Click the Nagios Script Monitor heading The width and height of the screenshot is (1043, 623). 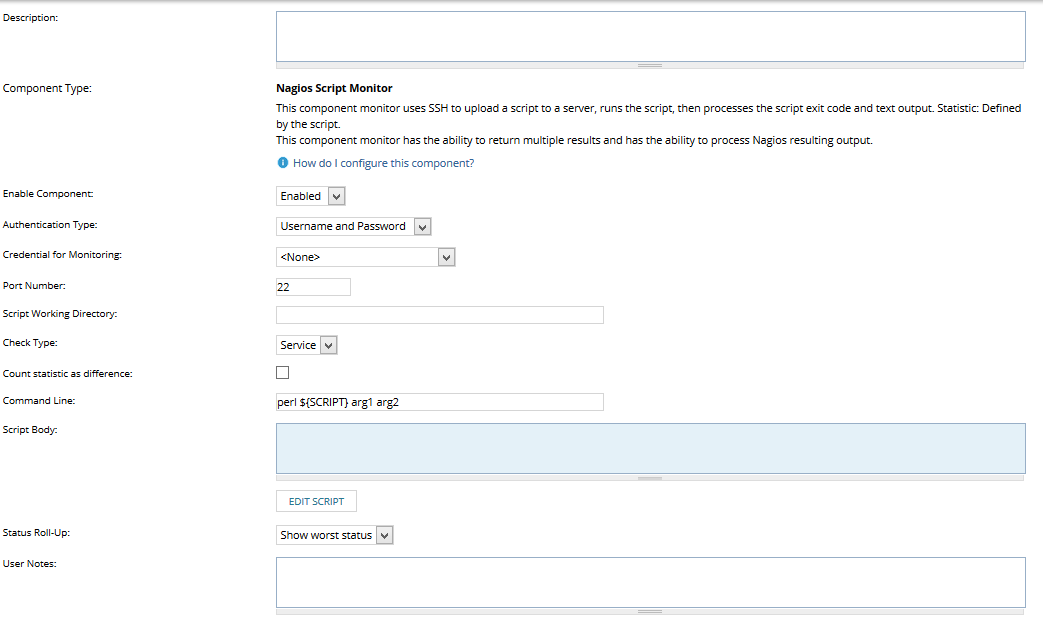click(334, 88)
